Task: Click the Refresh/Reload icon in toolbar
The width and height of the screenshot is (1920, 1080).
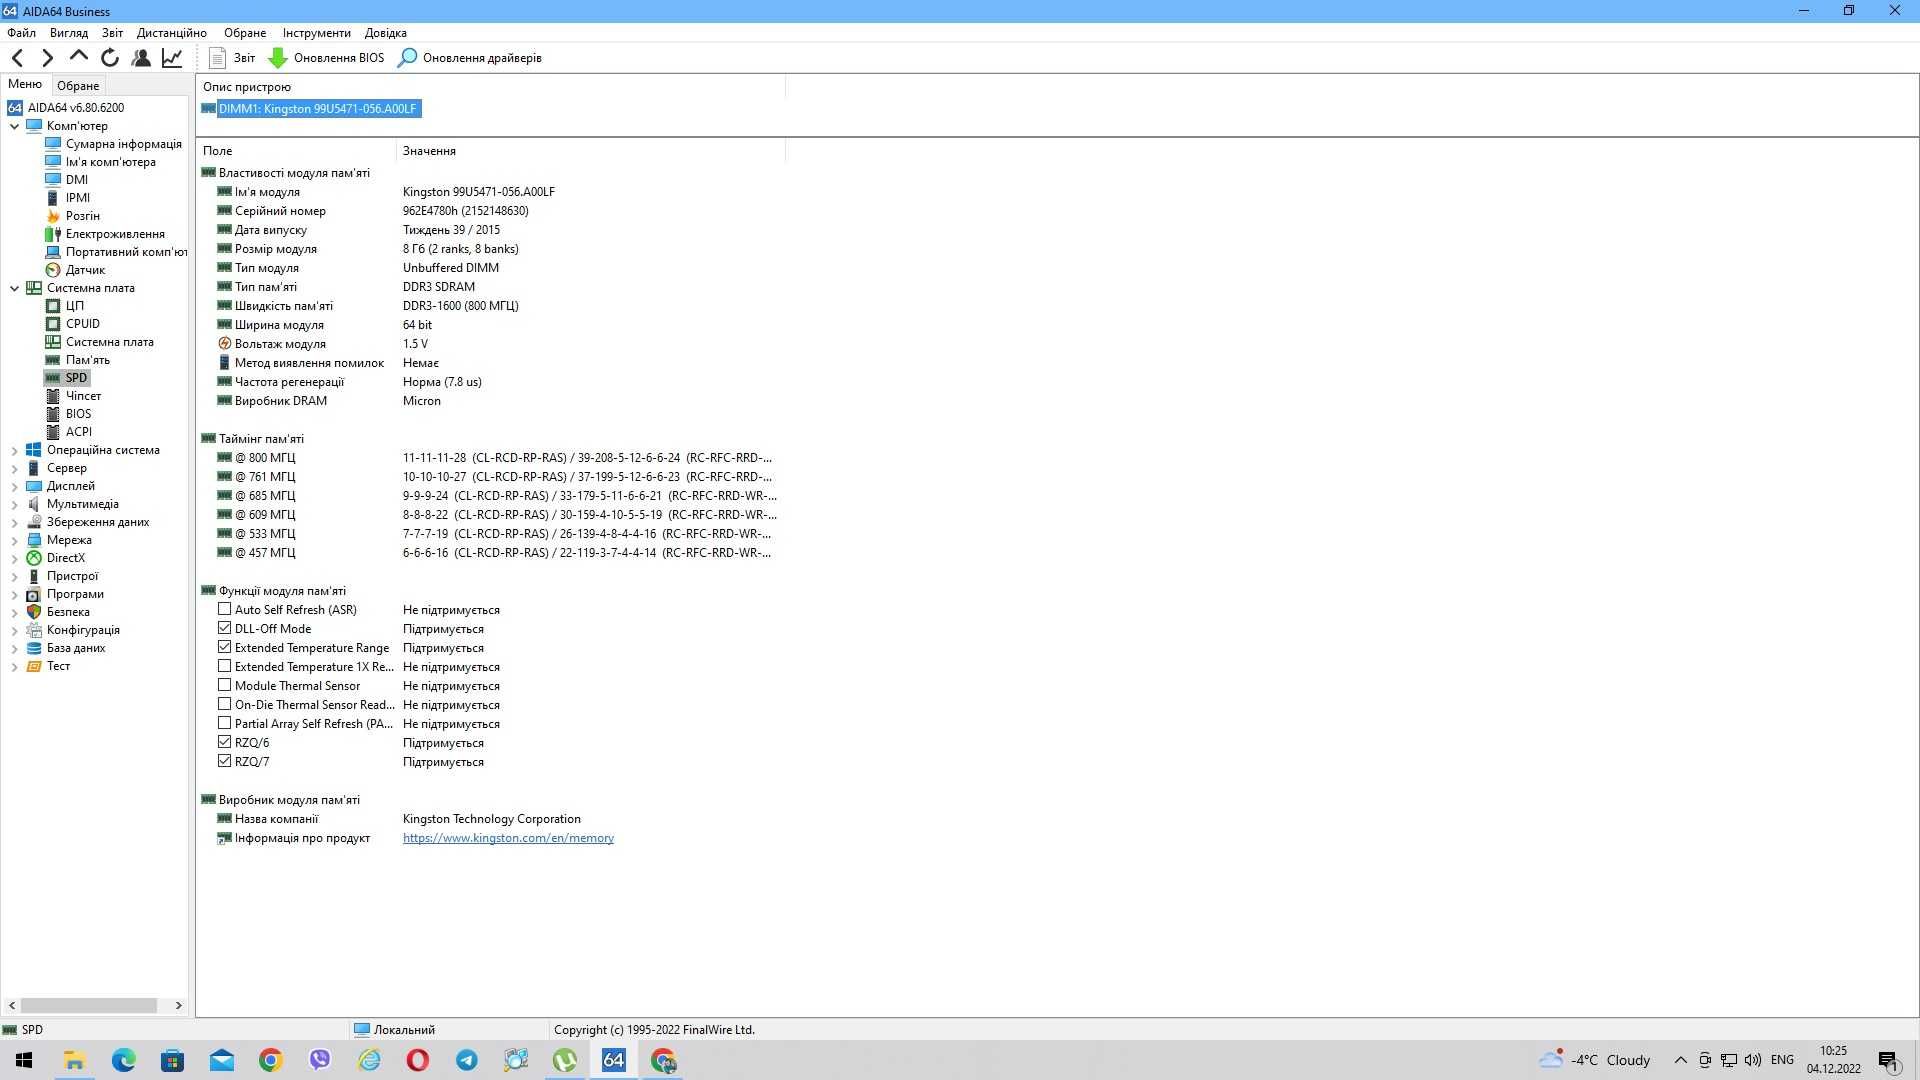Action: 112,57
